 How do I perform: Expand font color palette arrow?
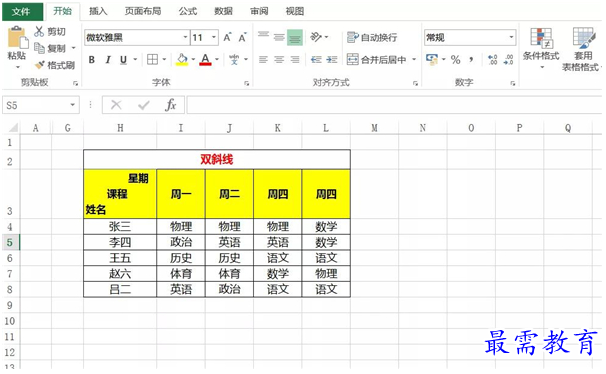[x=217, y=59]
